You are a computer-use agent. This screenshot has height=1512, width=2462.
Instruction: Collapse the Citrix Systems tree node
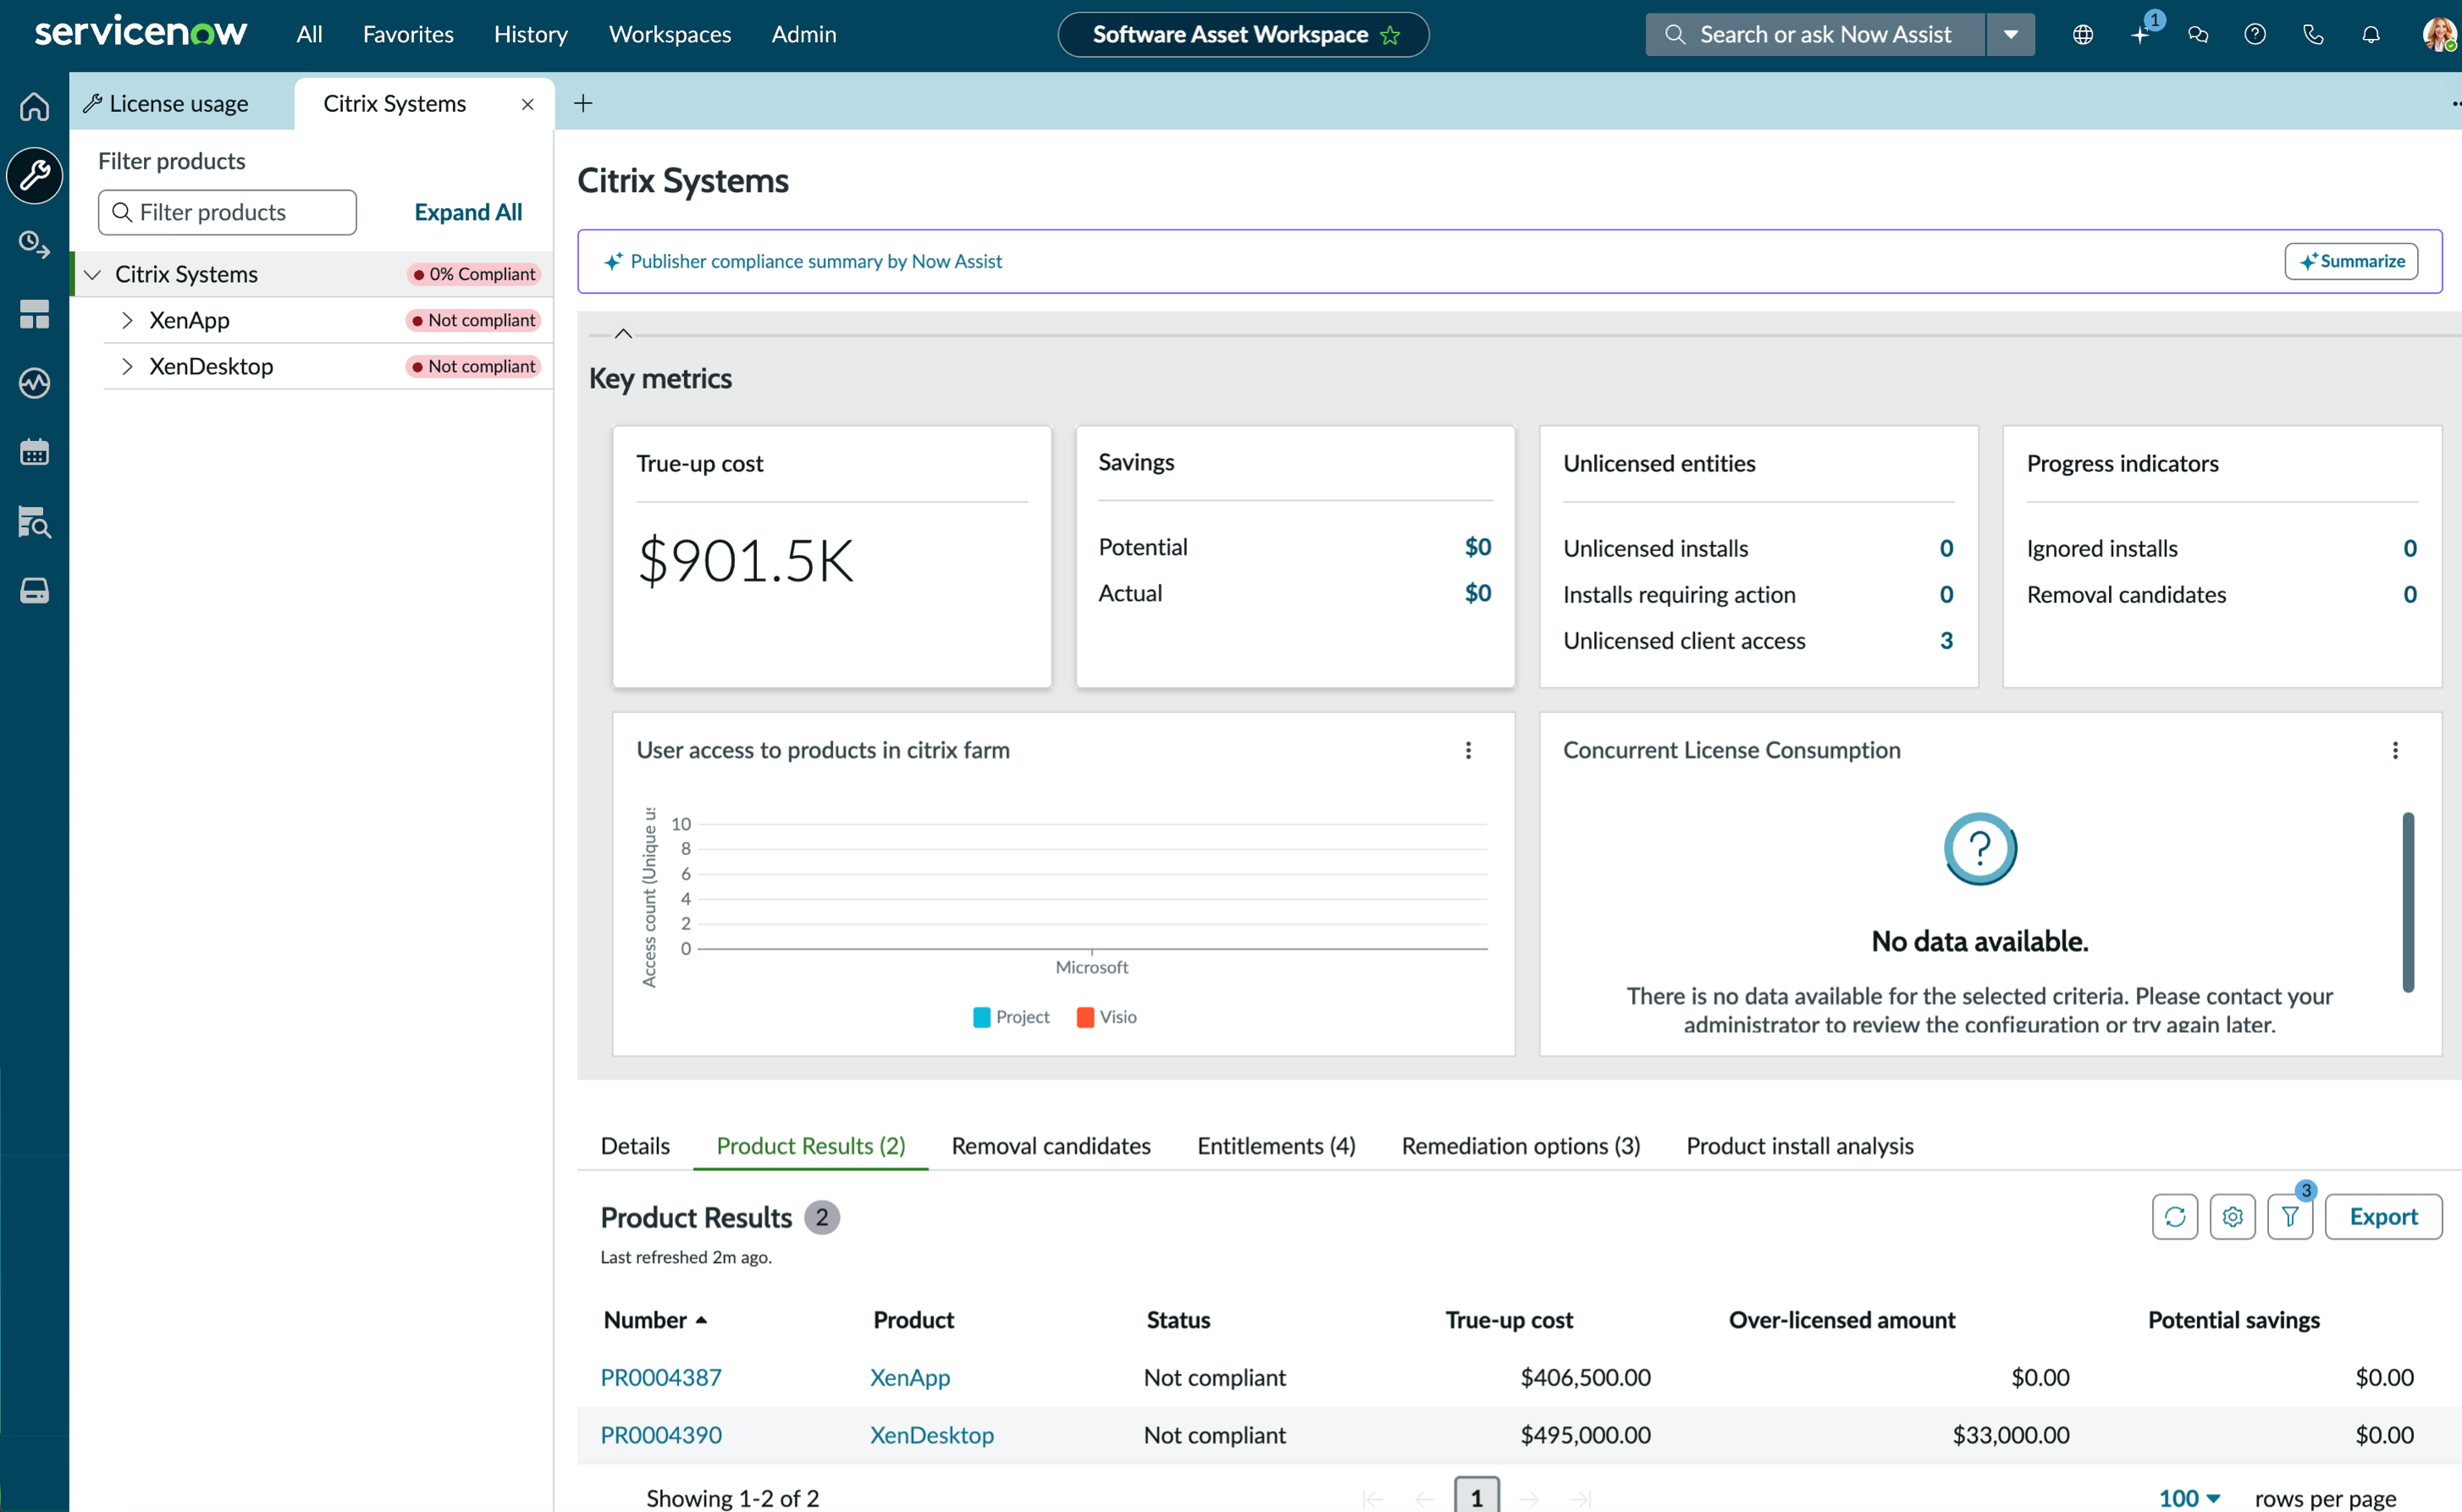[93, 274]
